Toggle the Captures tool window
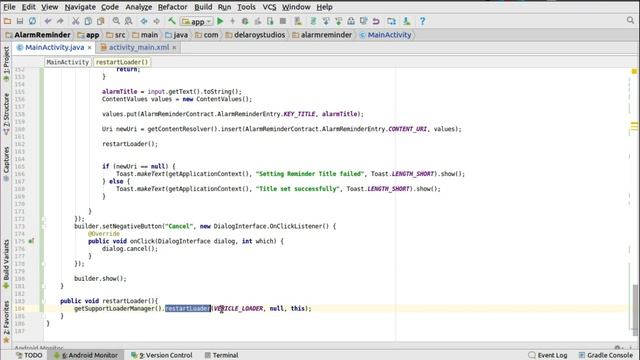 pyautogui.click(x=6, y=164)
